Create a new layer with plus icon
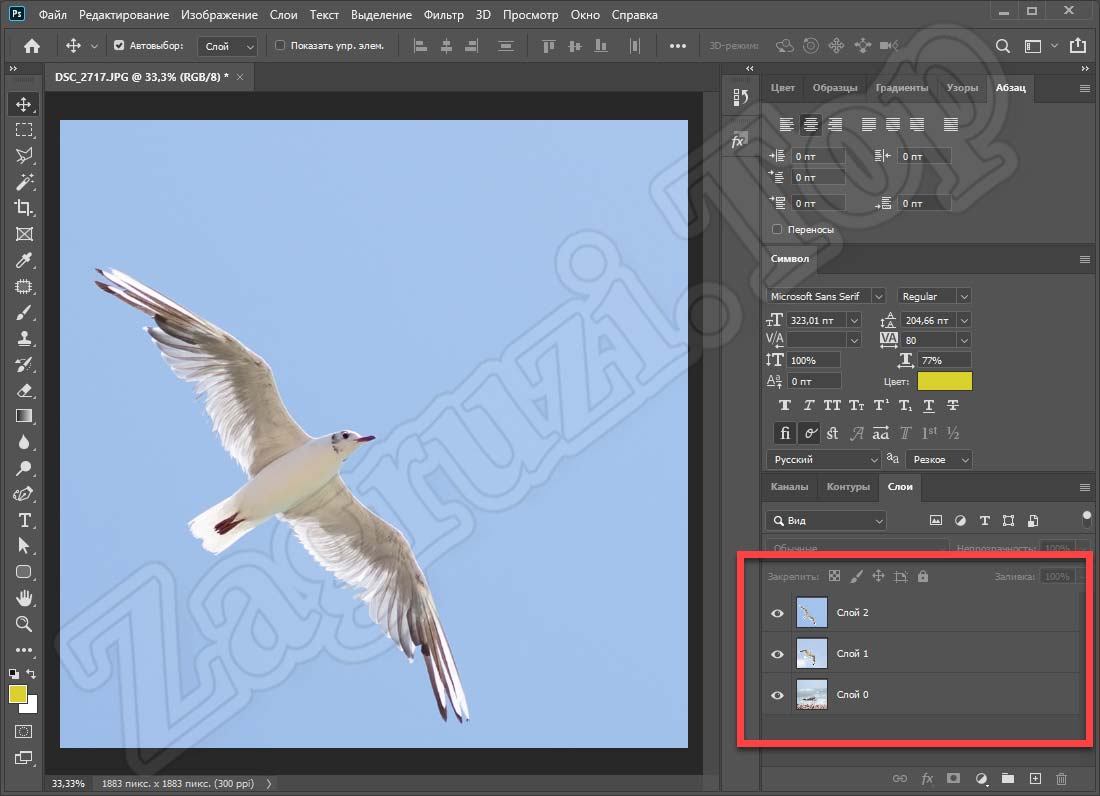This screenshot has width=1100, height=796. pyautogui.click(x=1035, y=778)
